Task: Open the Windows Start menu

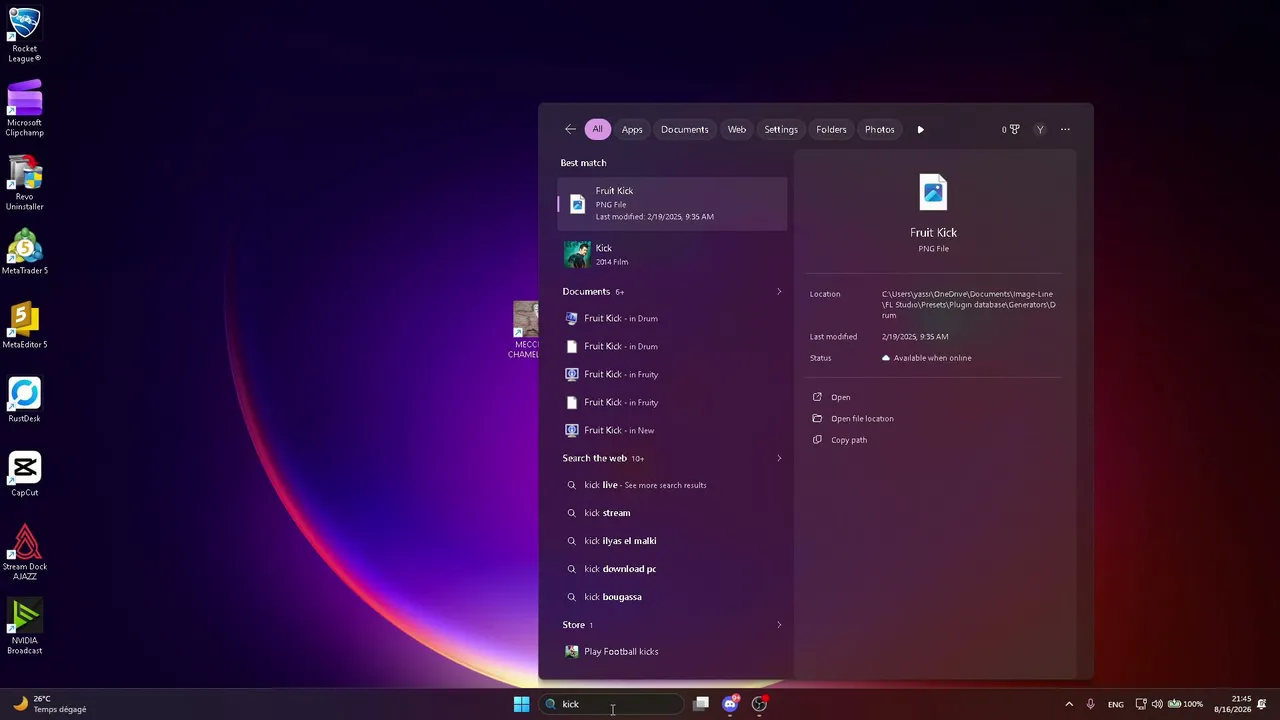Action: (521, 704)
